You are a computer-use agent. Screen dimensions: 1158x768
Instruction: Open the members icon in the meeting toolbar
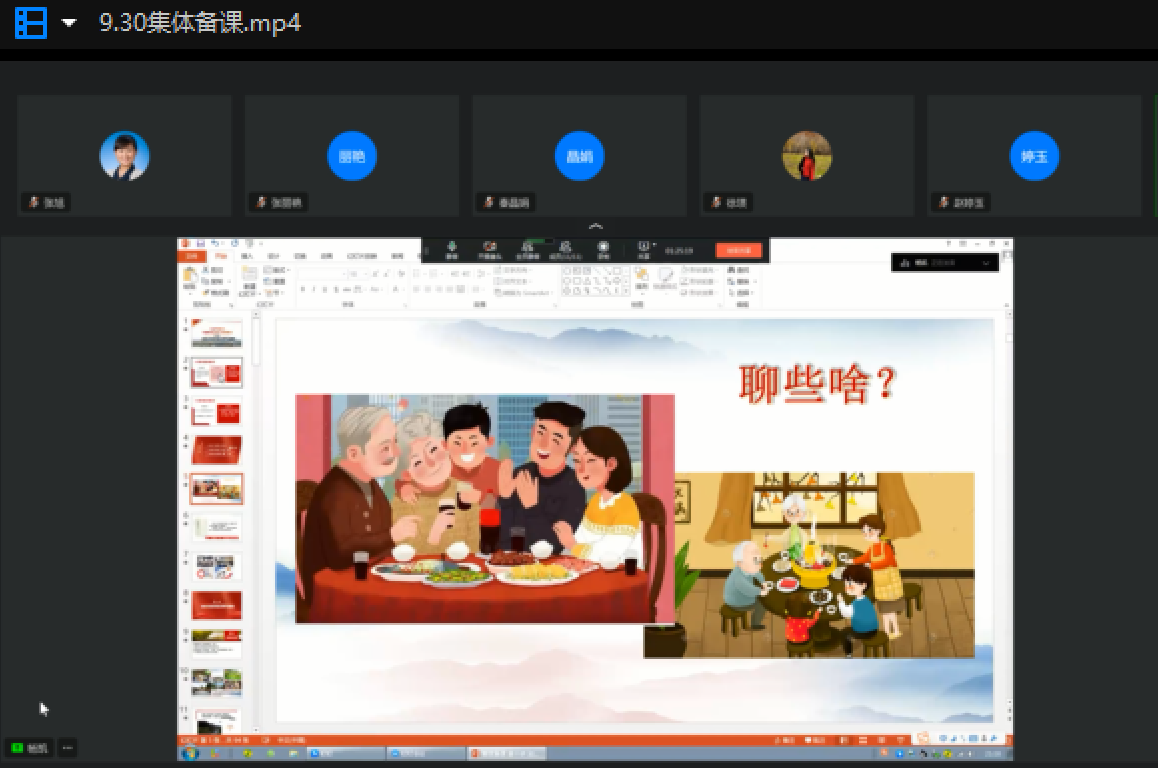click(565, 249)
